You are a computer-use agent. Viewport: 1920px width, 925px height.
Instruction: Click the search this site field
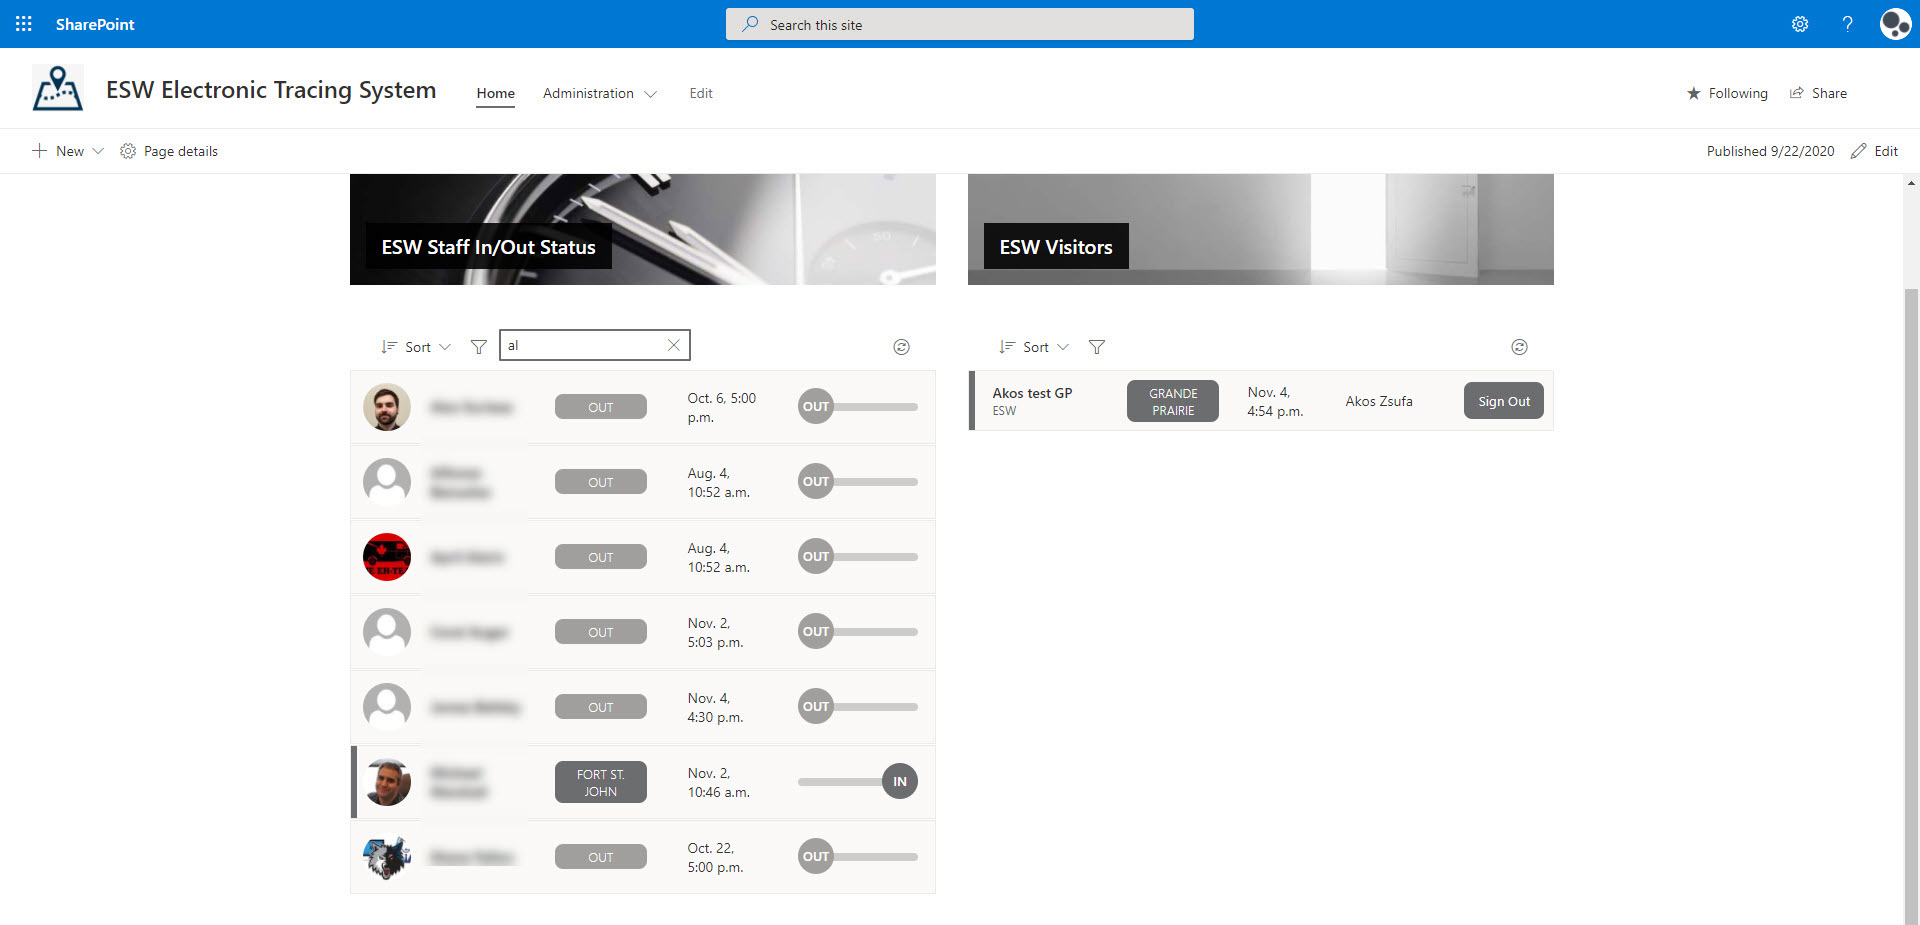pos(960,25)
